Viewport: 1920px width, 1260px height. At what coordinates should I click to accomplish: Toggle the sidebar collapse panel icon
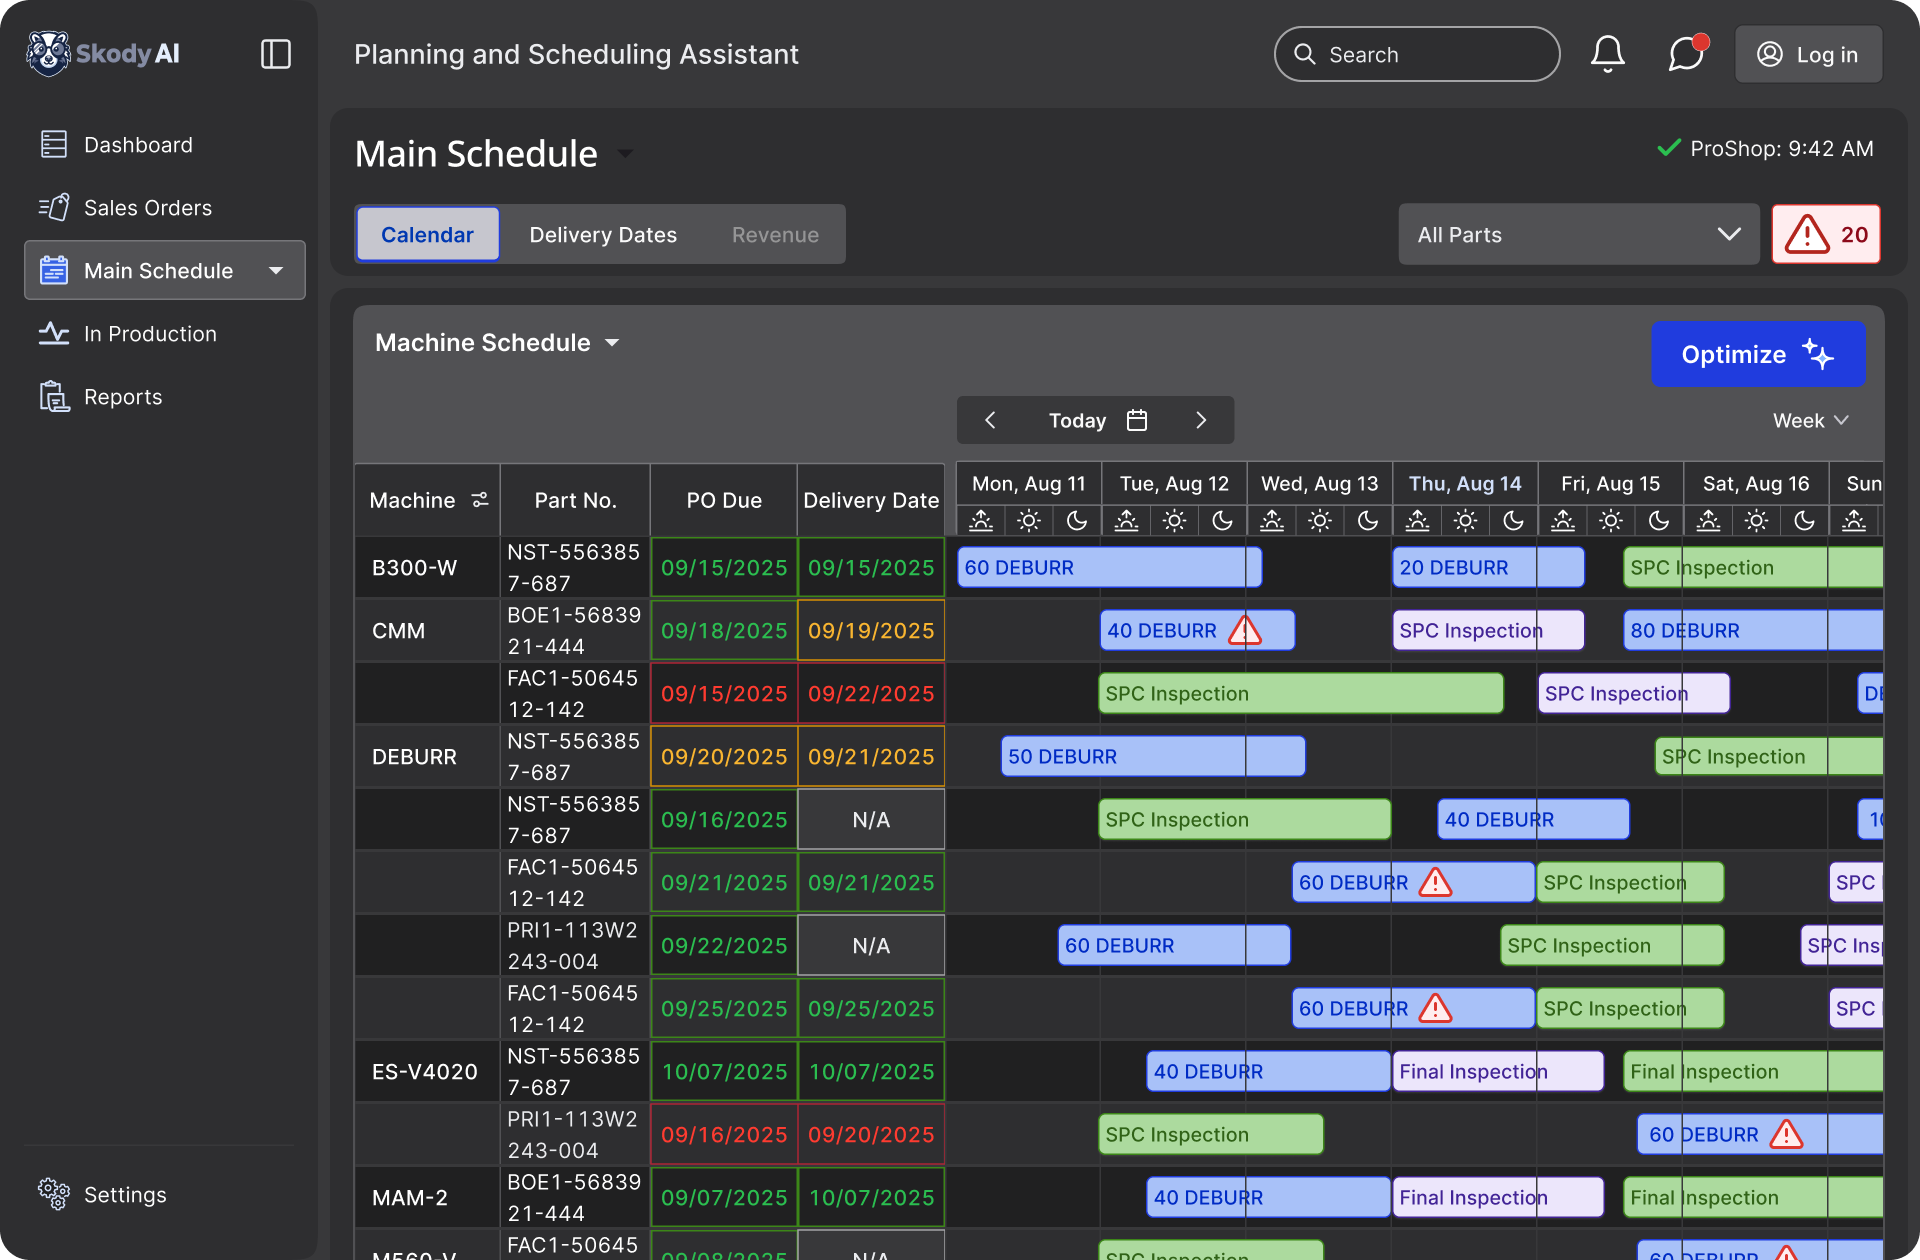[x=275, y=54]
